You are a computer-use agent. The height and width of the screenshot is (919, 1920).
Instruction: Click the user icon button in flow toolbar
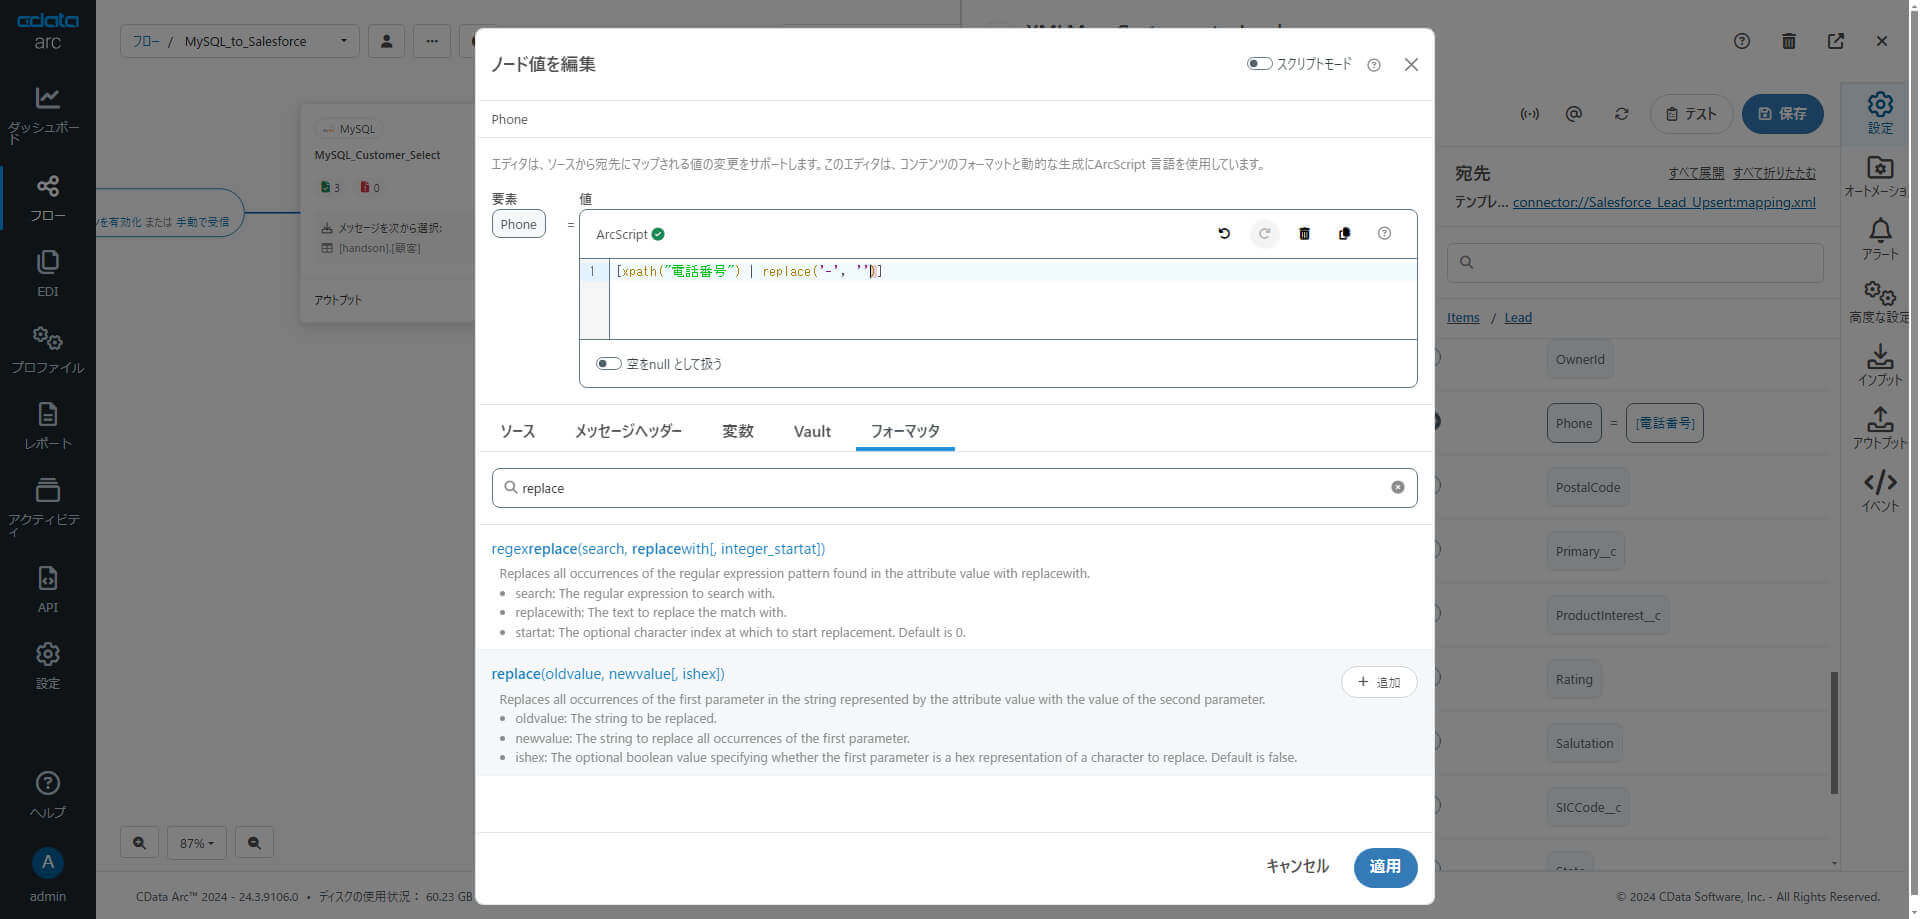pyautogui.click(x=386, y=41)
